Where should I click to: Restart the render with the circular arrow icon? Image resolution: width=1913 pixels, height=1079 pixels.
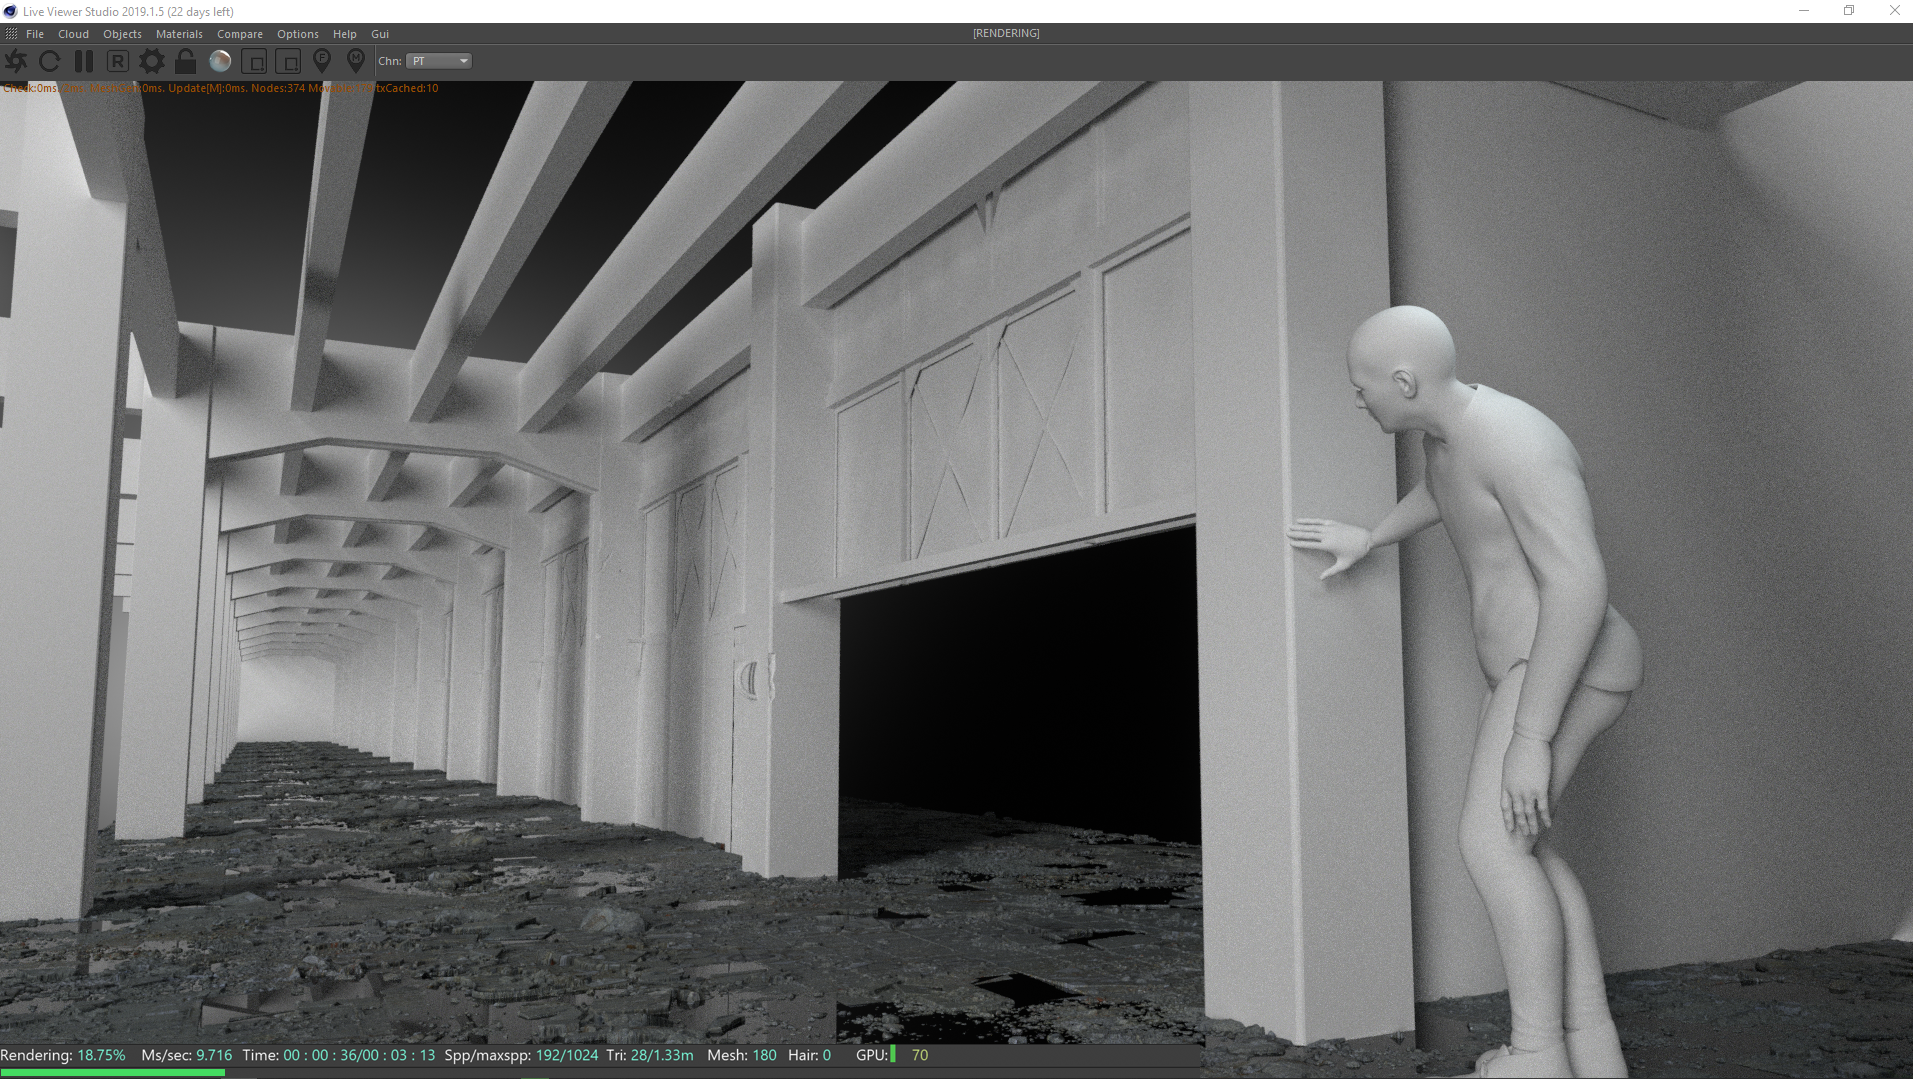coord(49,62)
